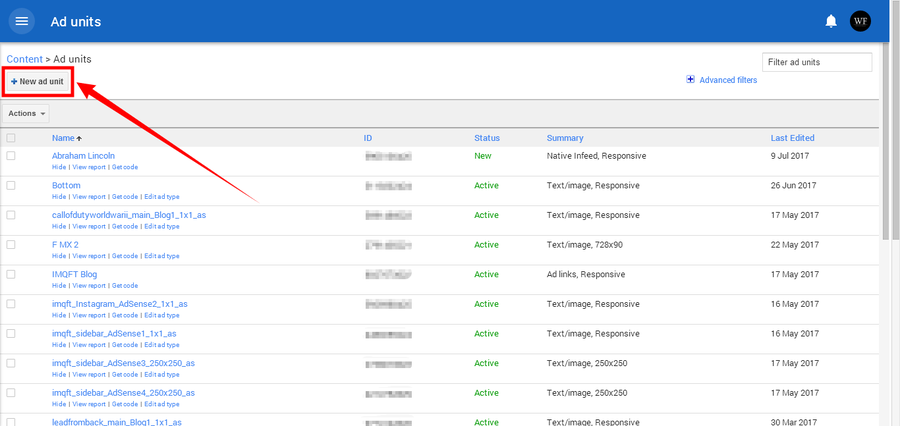
Task: Click Get code under Bottom
Action: tap(125, 196)
